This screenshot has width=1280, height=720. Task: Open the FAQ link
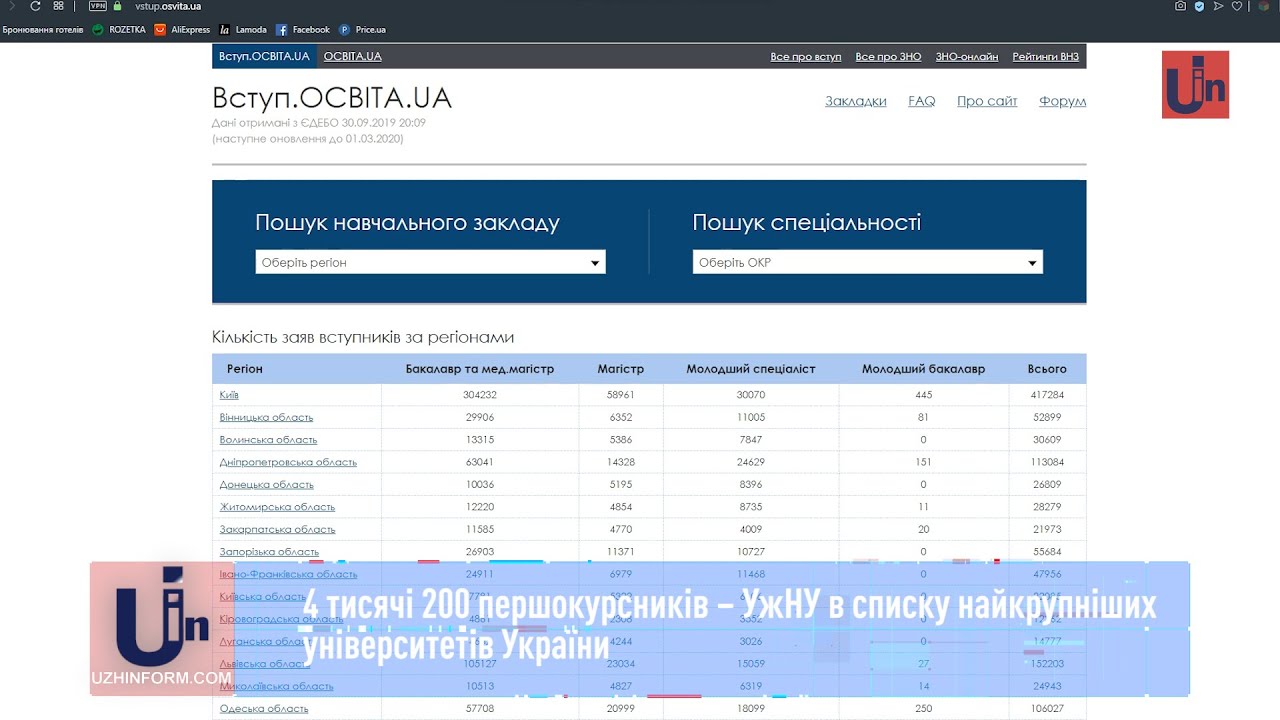click(x=922, y=101)
